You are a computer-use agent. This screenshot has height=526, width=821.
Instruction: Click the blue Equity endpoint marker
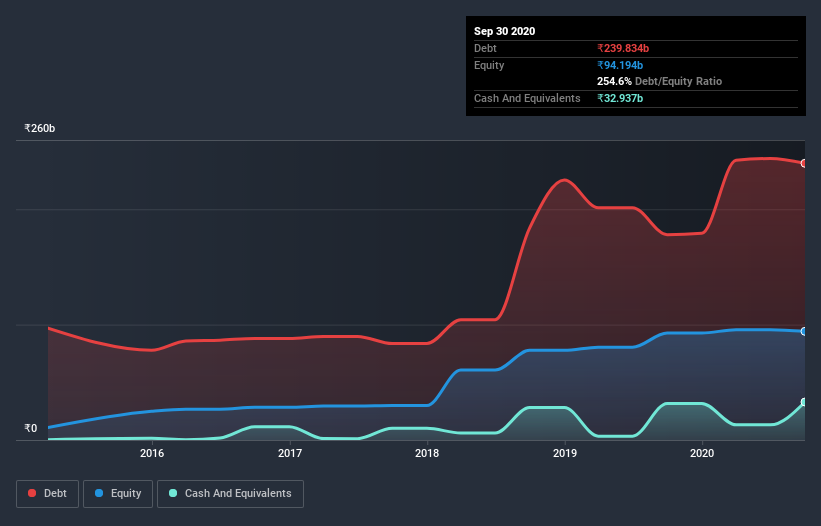pos(804,331)
